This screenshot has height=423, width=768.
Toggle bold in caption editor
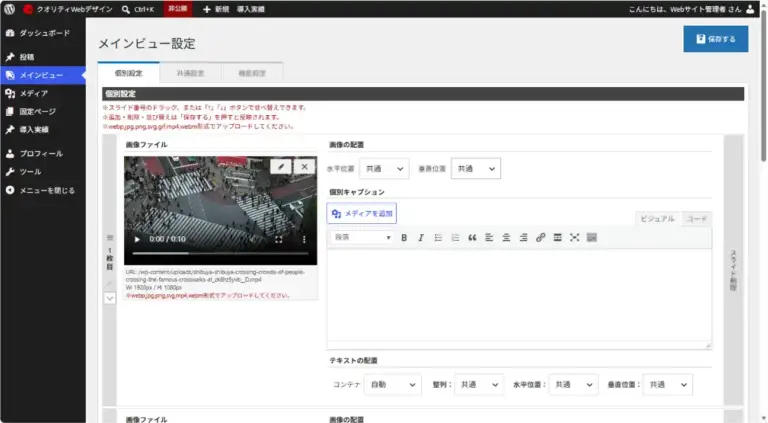point(404,237)
